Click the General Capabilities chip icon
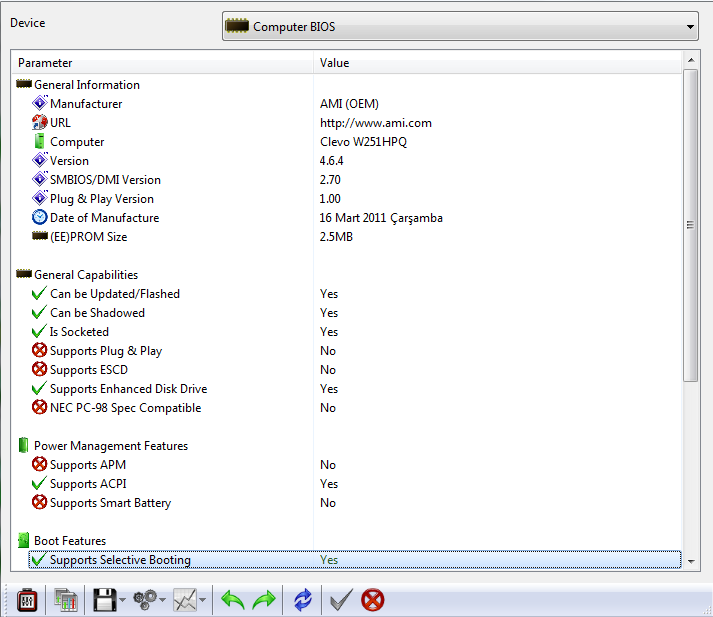This screenshot has width=713, height=617. tap(24, 274)
